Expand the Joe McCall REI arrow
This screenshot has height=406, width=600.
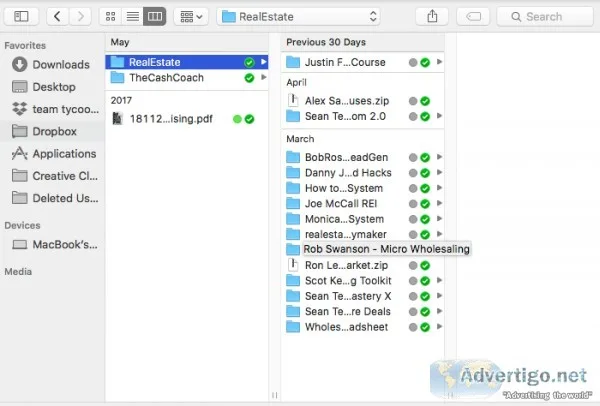pyautogui.click(x=439, y=203)
